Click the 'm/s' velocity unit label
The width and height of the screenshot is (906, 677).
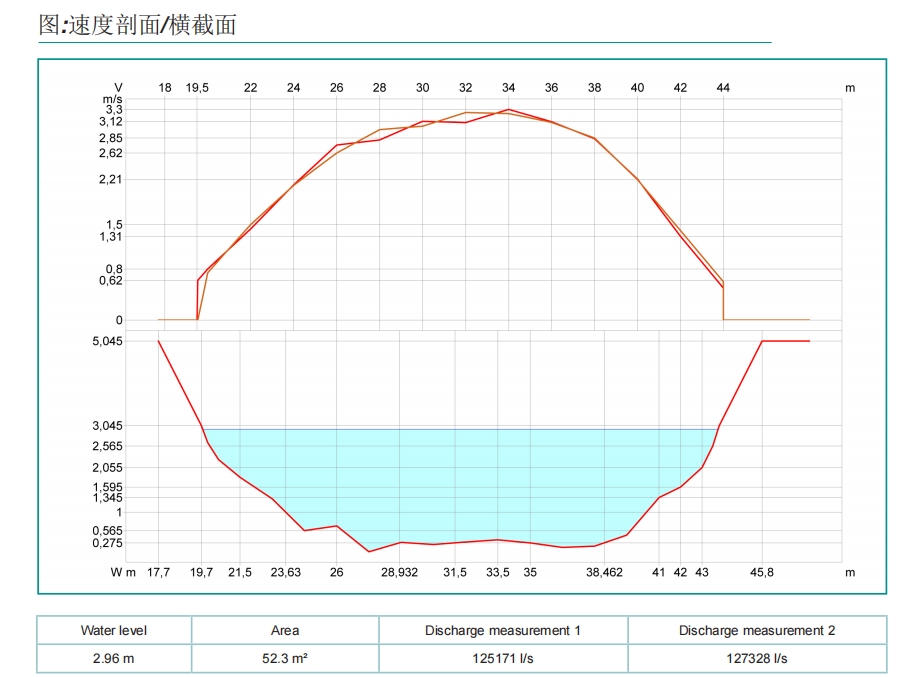(x=113, y=99)
